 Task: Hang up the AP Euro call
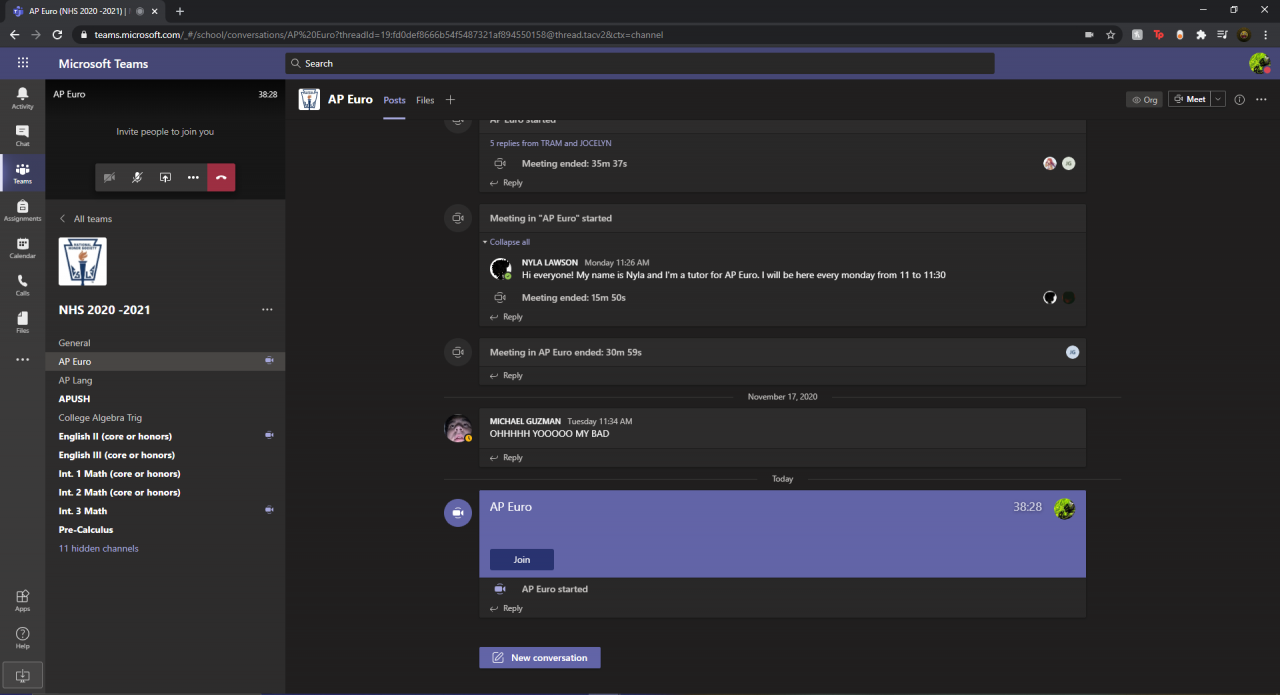coord(221,177)
